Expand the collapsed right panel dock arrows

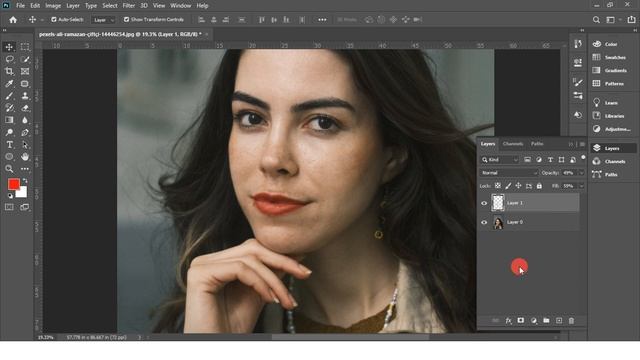pyautogui.click(x=582, y=30)
